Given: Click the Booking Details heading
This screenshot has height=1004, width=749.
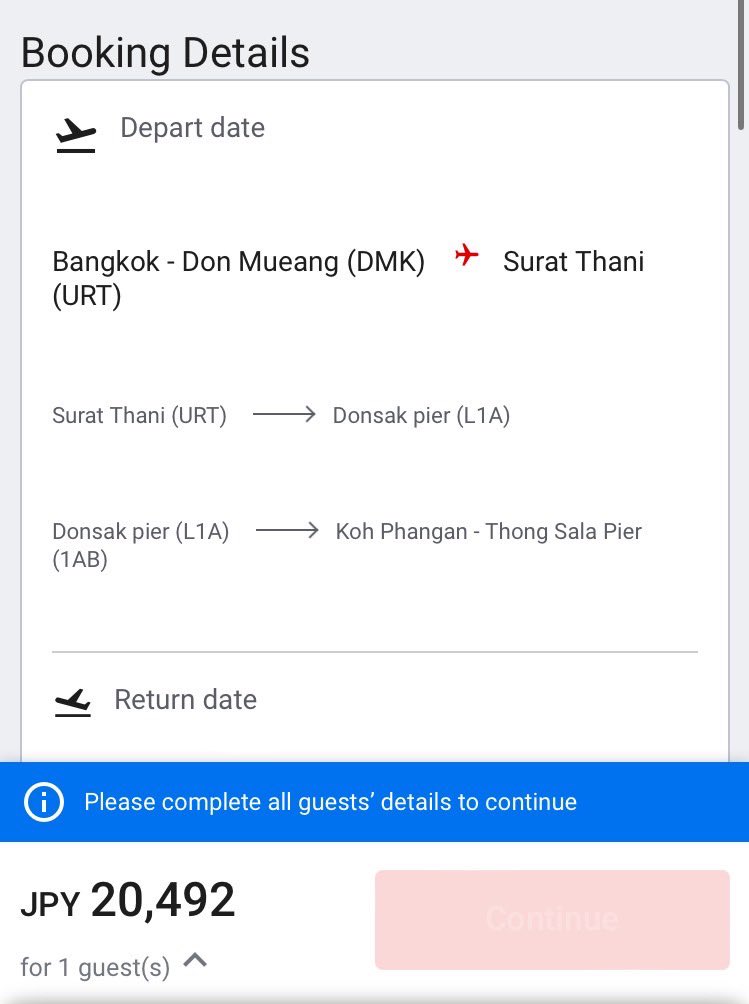Looking at the screenshot, I should coord(165,52).
